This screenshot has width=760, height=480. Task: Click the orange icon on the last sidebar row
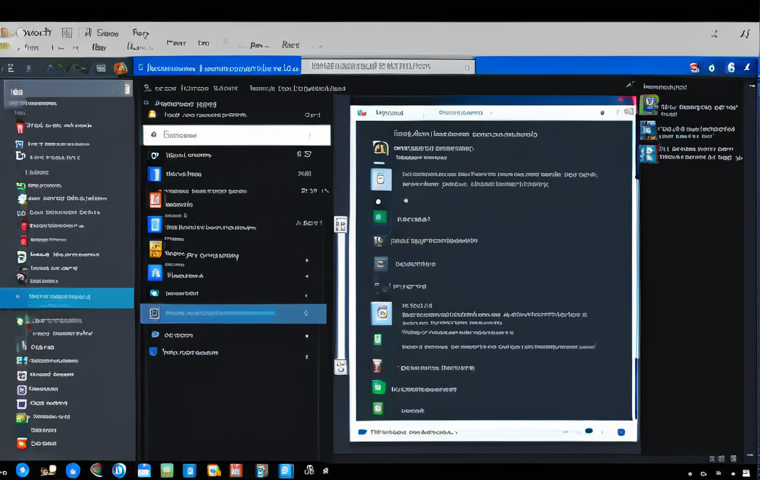[22, 443]
